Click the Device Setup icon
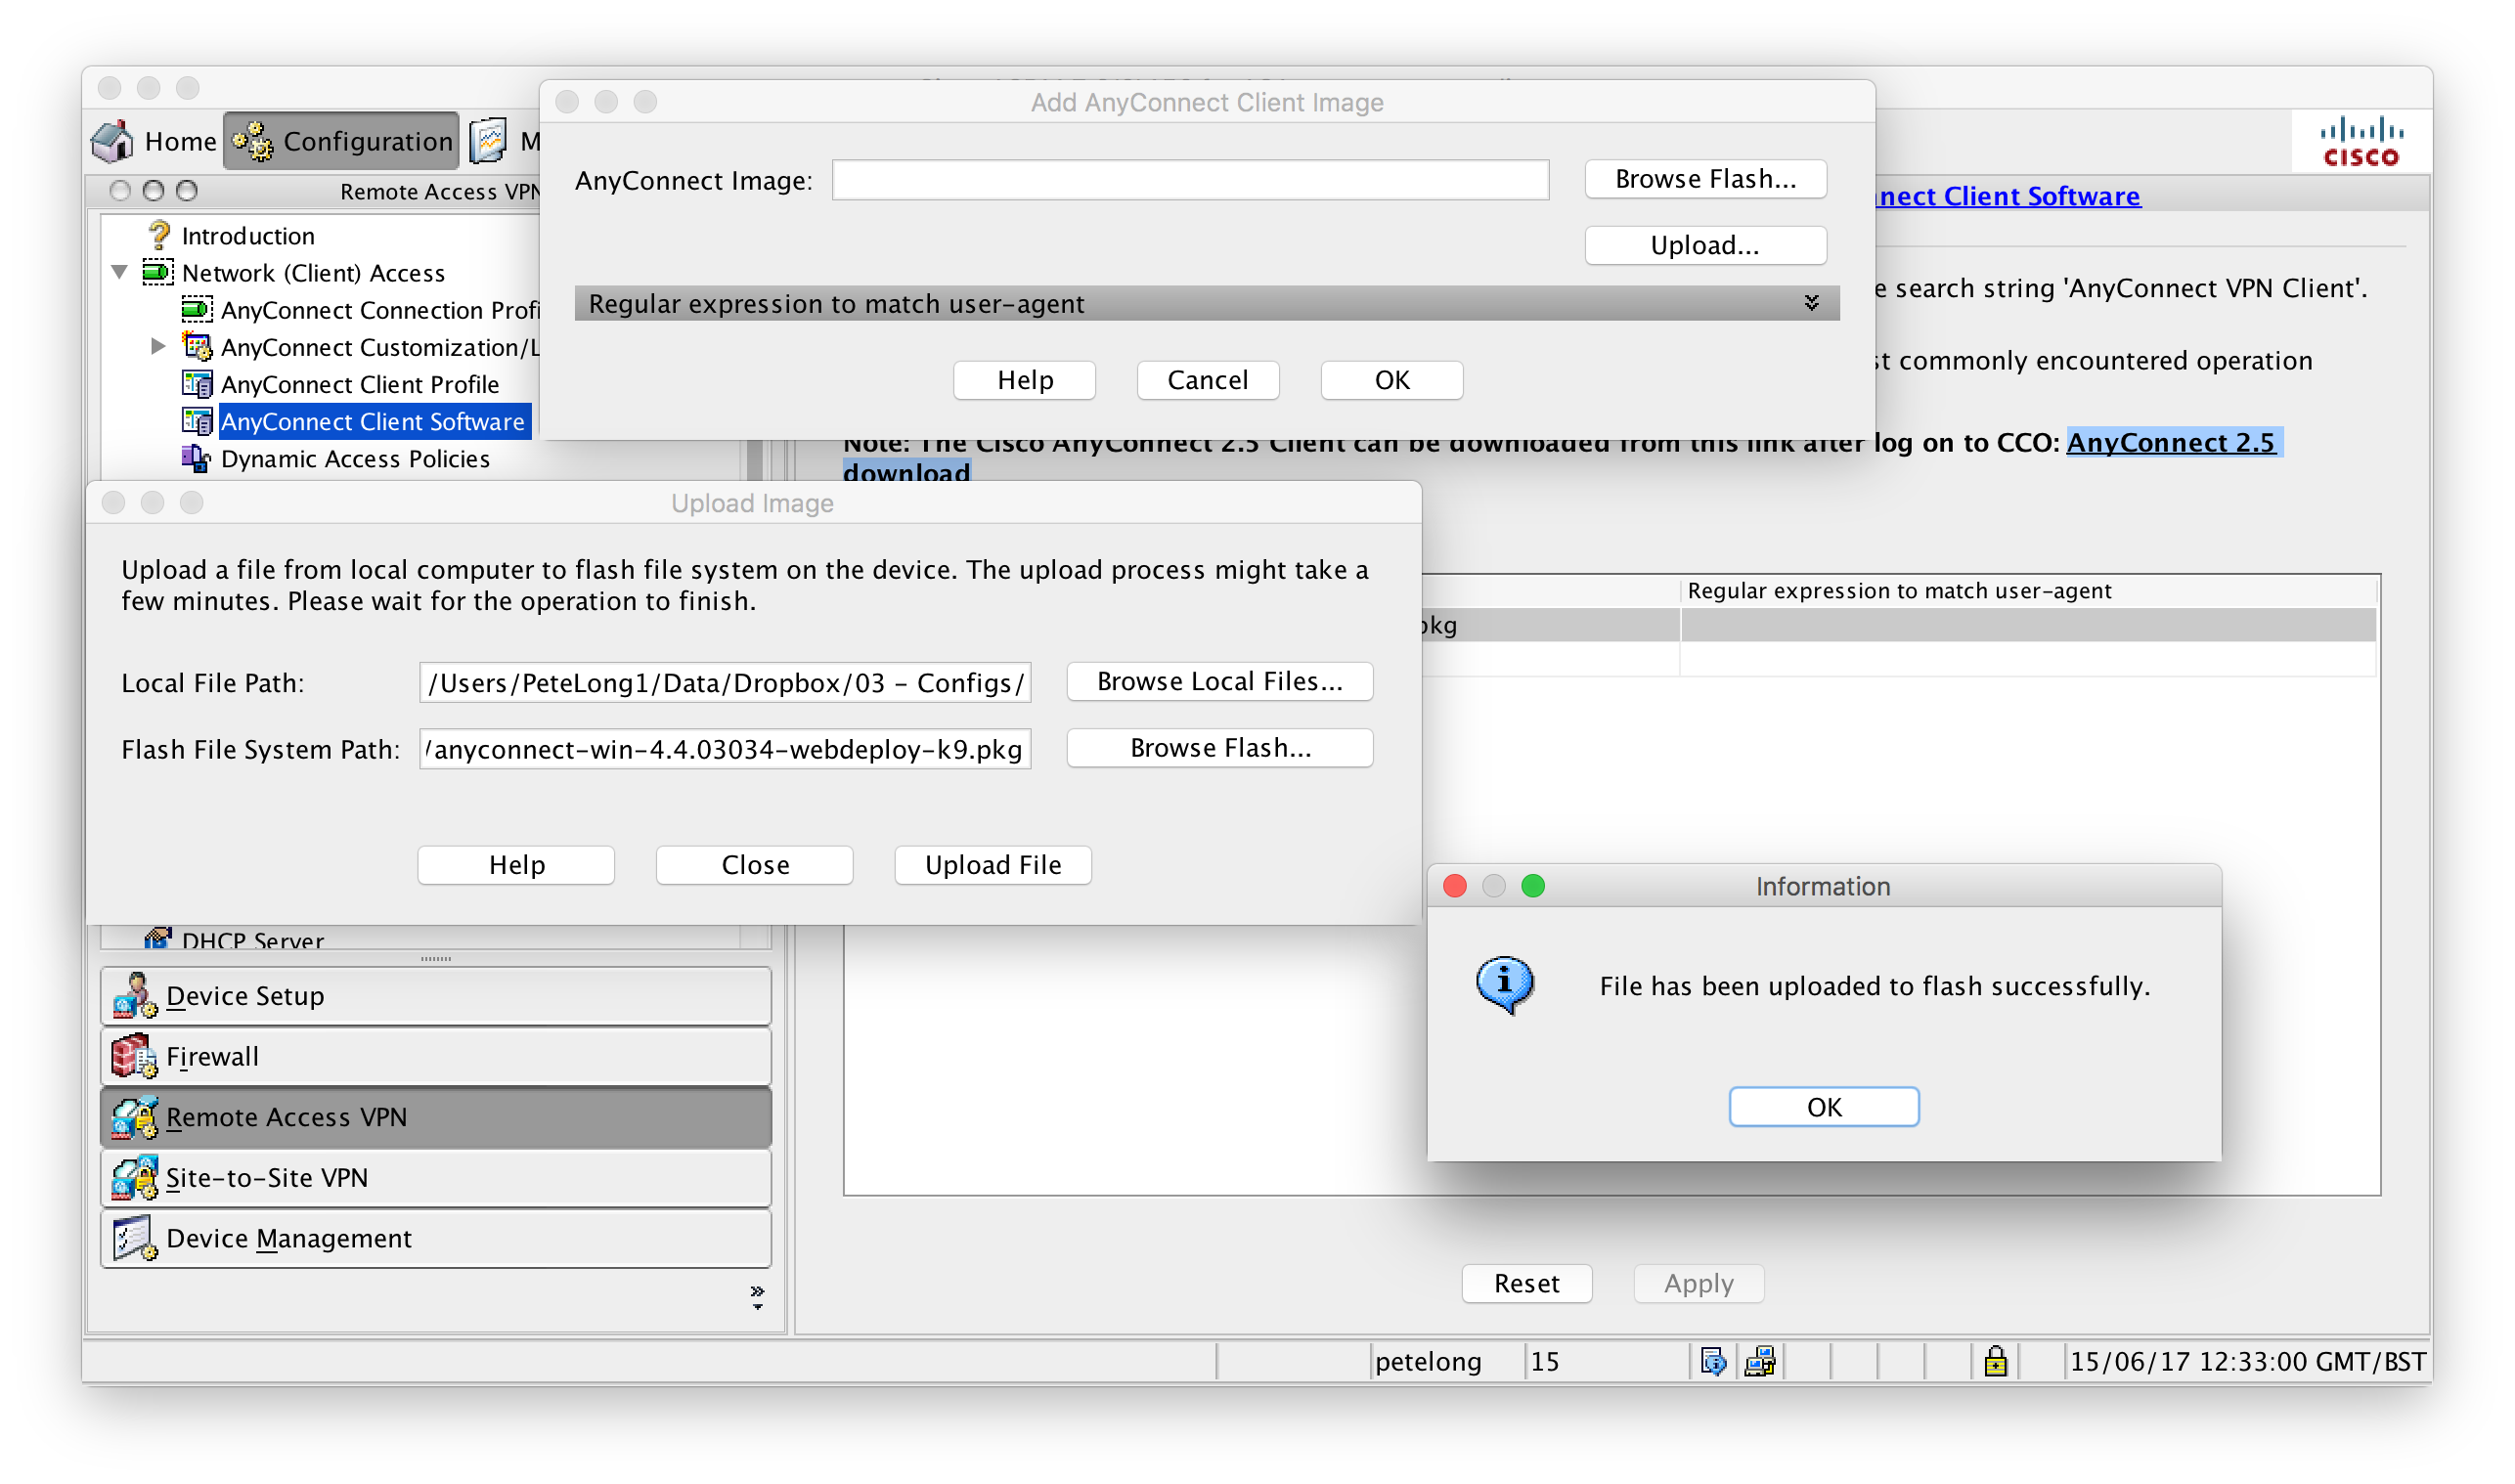 134,996
